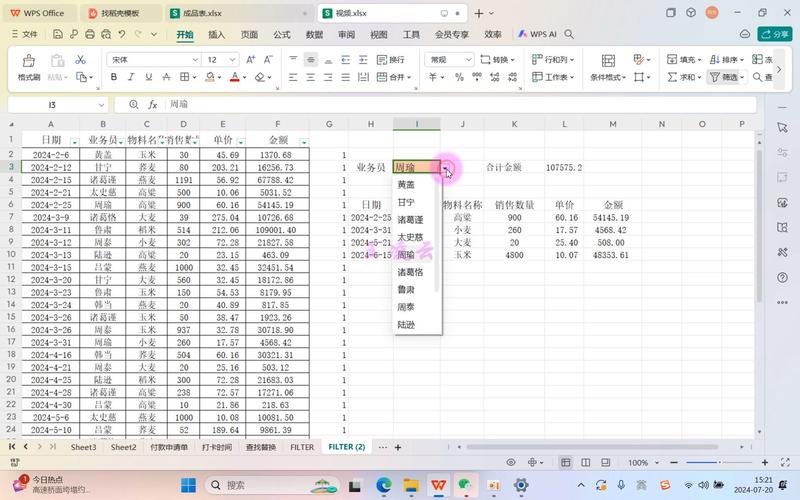800x500 pixels.
Task: Open the font name 宋体 dropdown
Action: (195, 60)
